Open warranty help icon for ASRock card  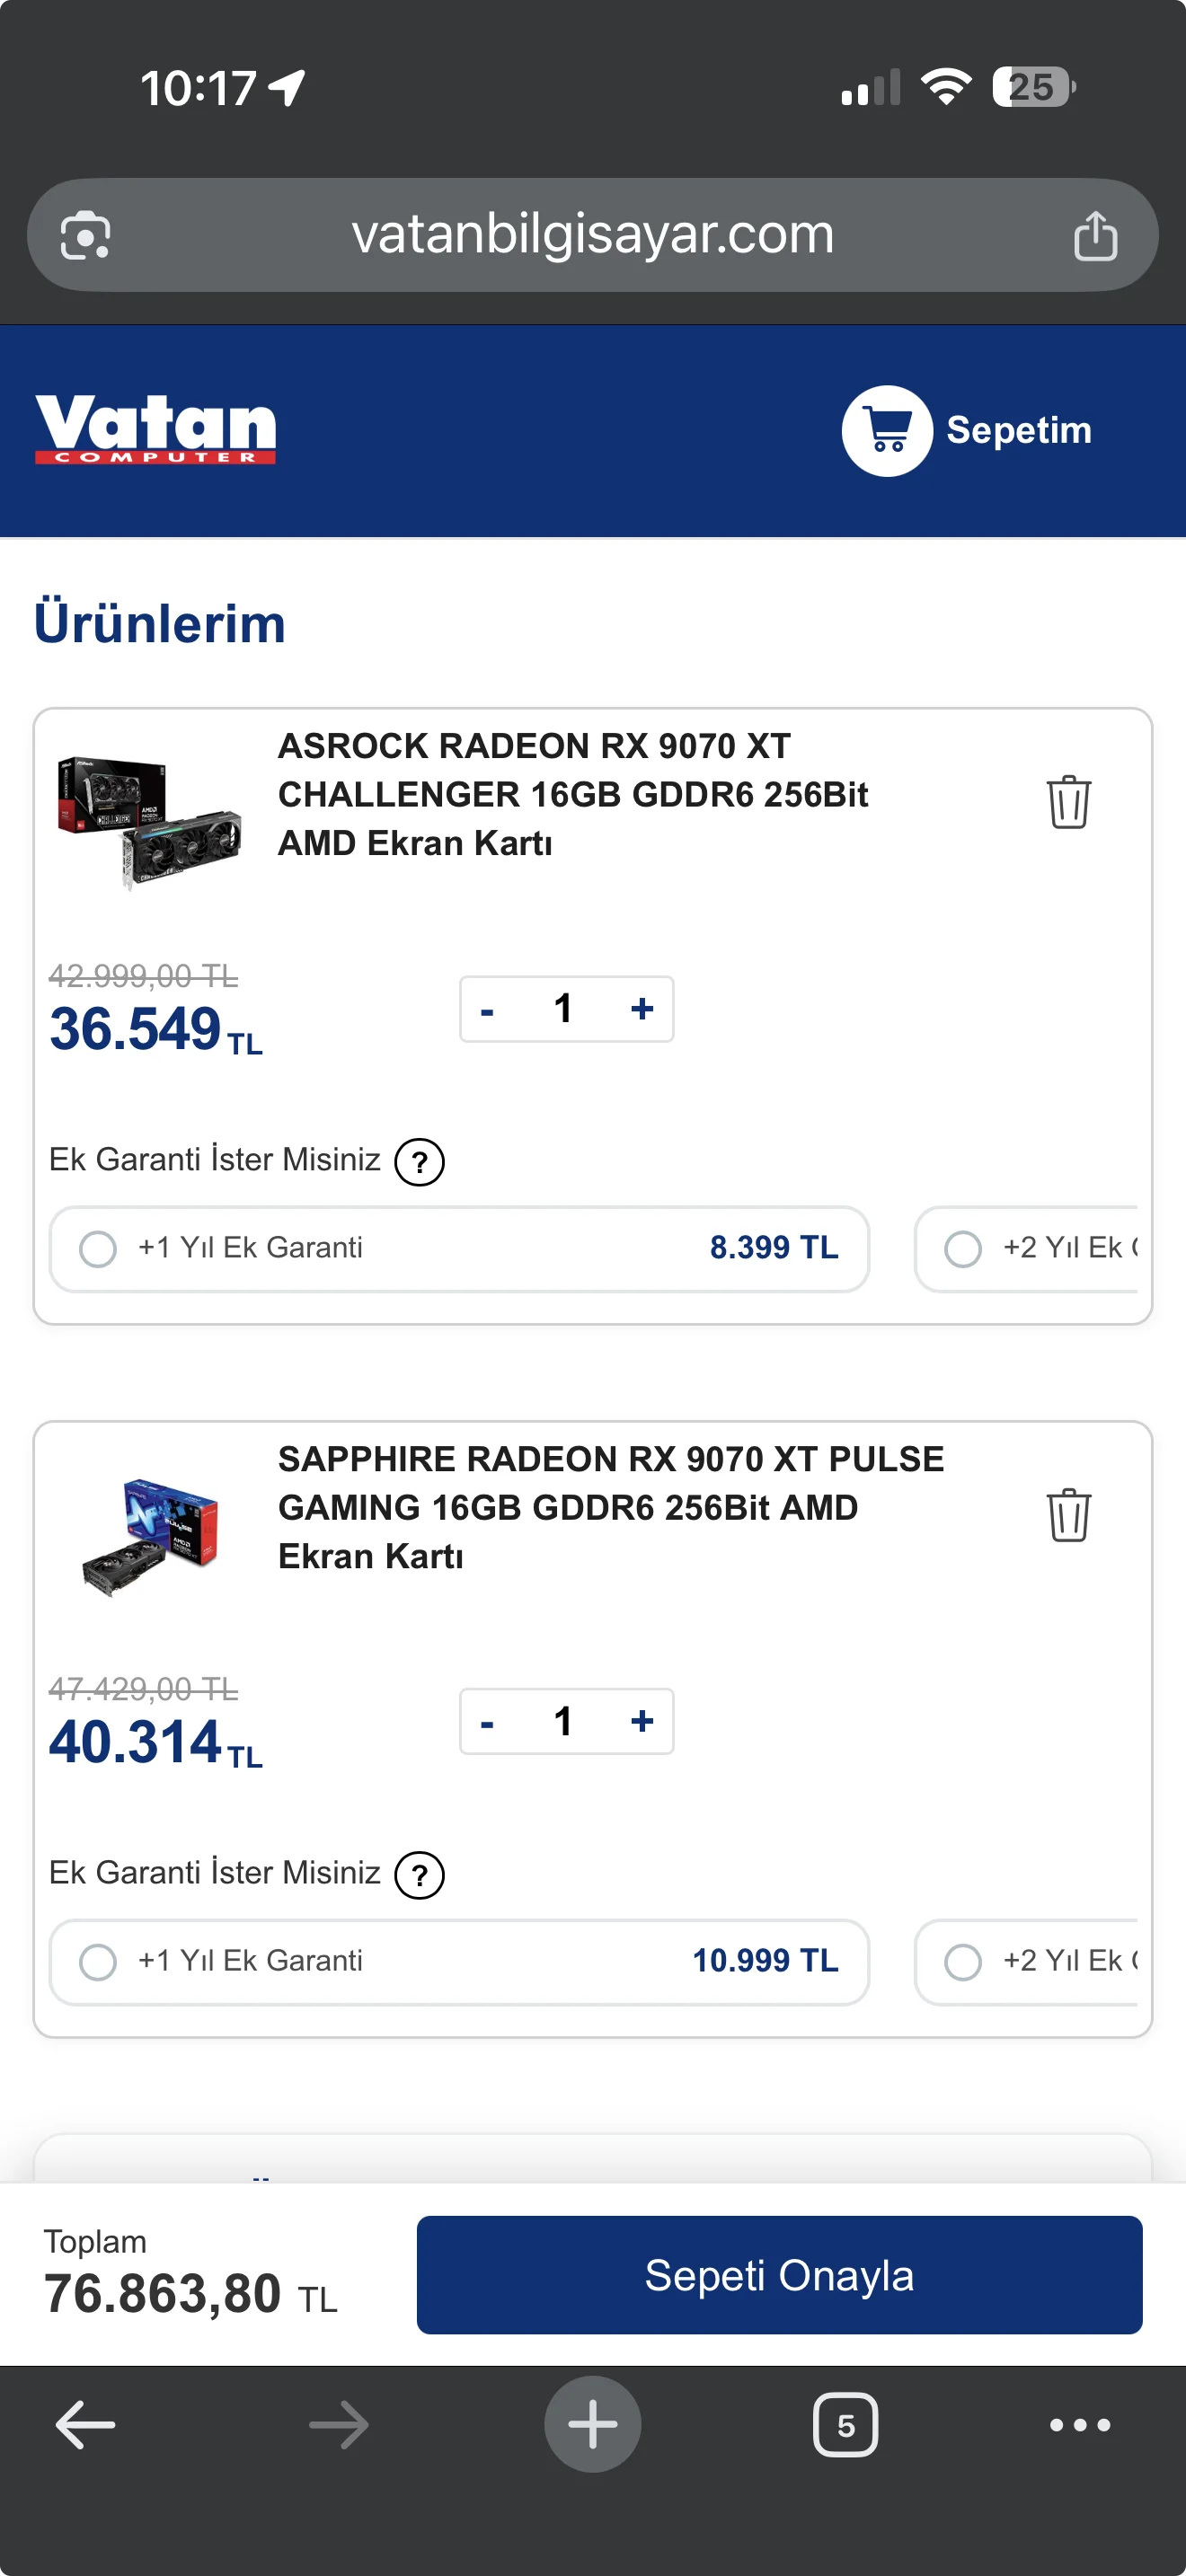click(420, 1162)
